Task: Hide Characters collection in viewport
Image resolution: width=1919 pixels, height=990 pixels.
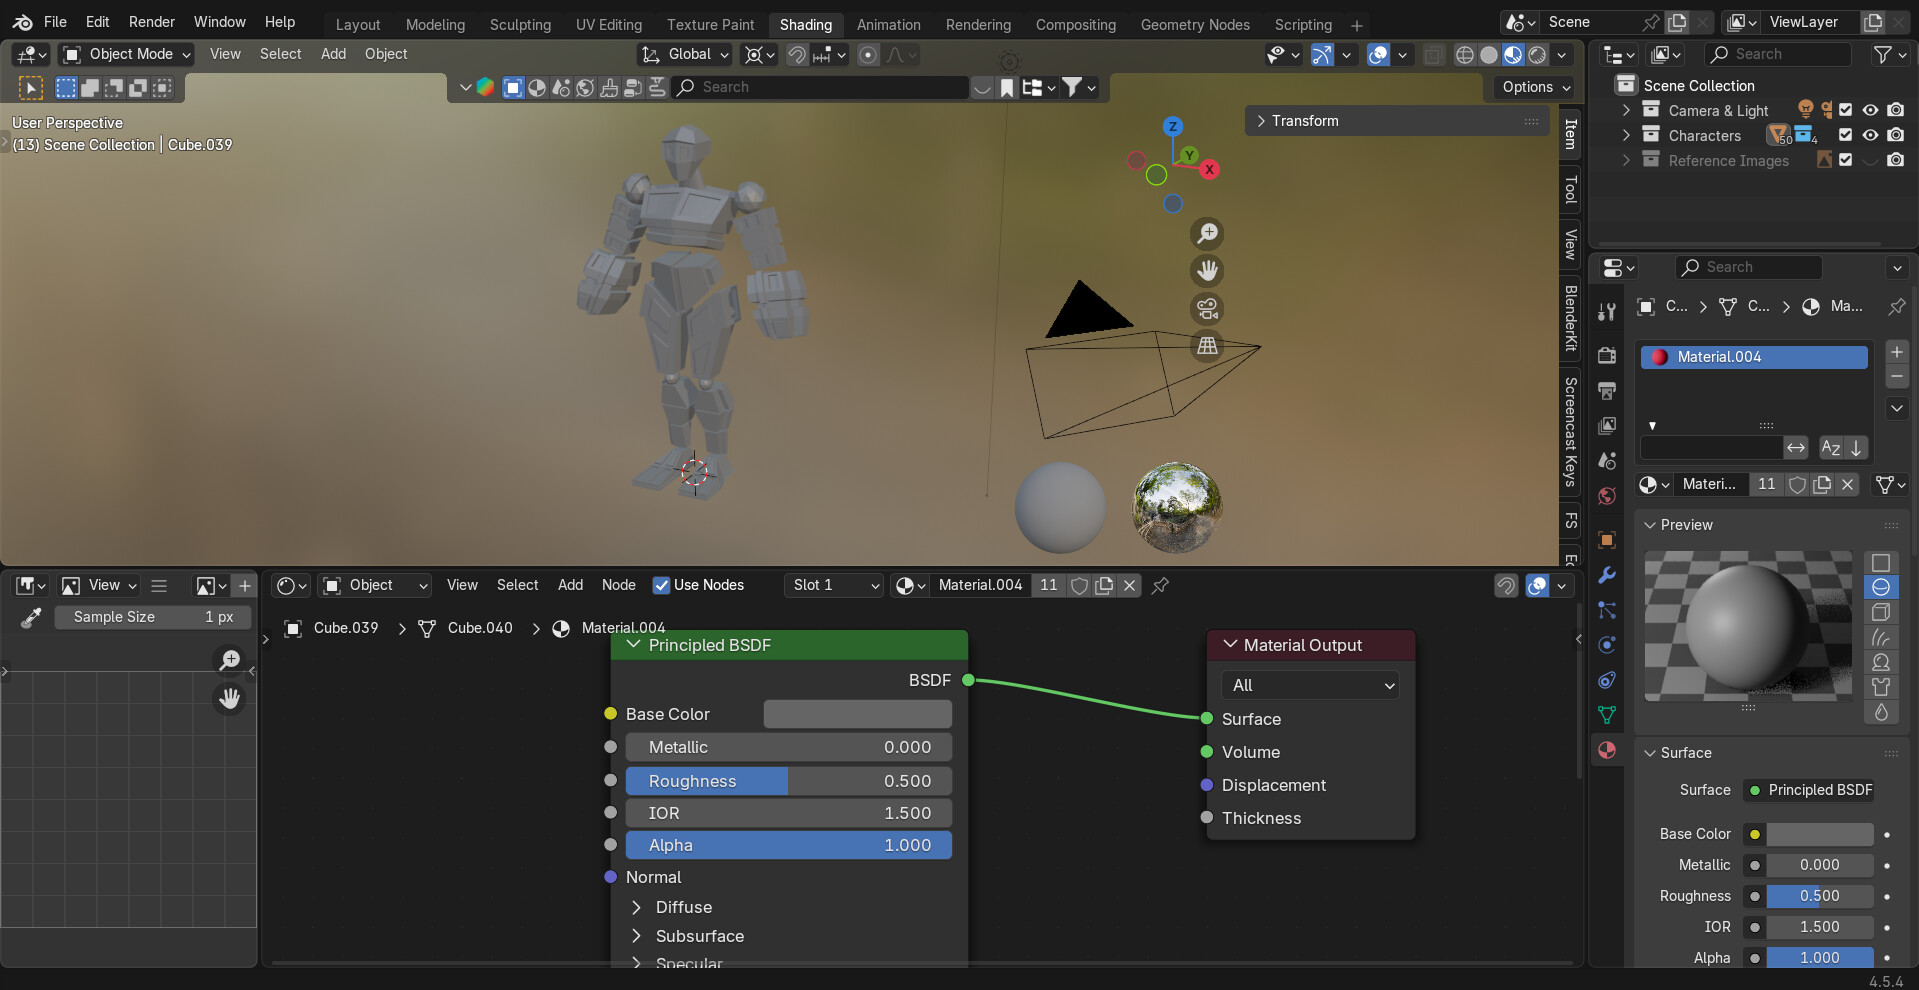Action: (1870, 135)
